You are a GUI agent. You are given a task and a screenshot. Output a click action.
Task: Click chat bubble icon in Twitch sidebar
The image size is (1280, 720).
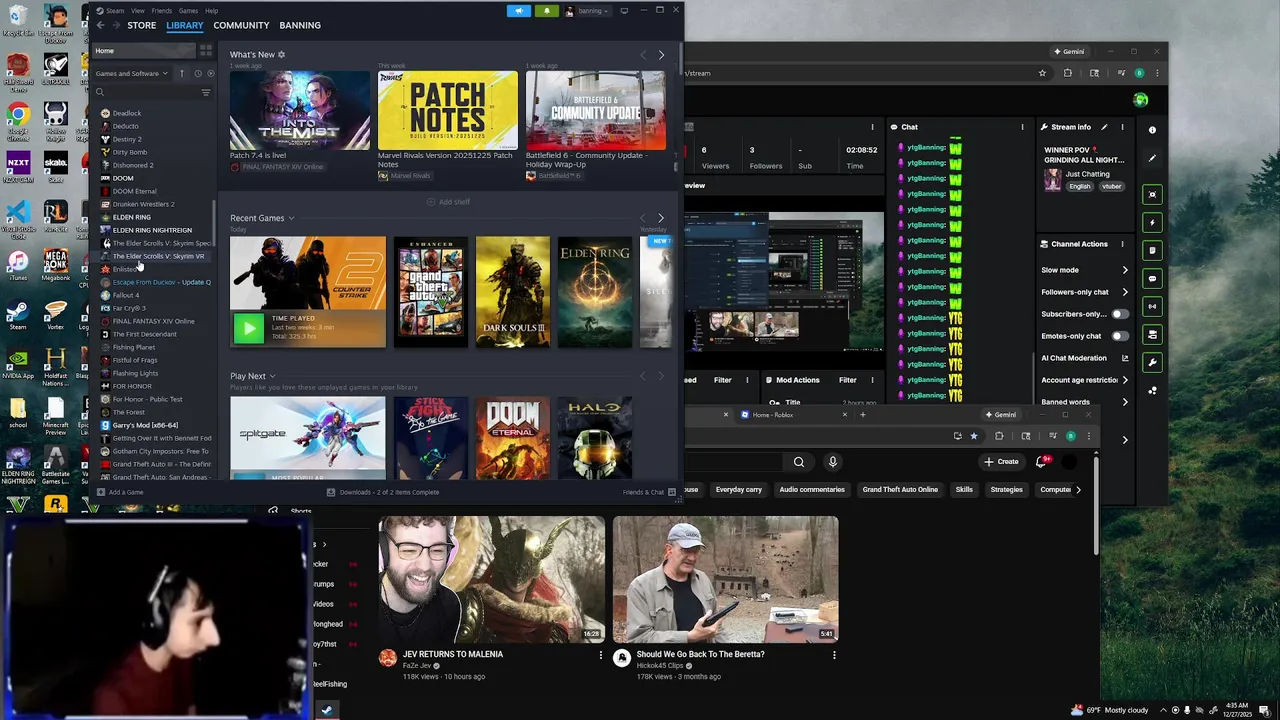1153,278
